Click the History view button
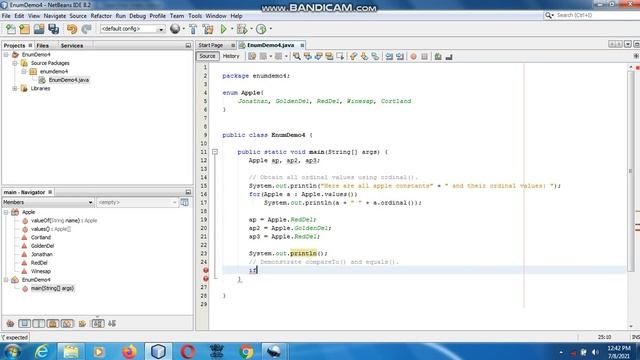The height and width of the screenshot is (360, 640). click(x=231, y=56)
